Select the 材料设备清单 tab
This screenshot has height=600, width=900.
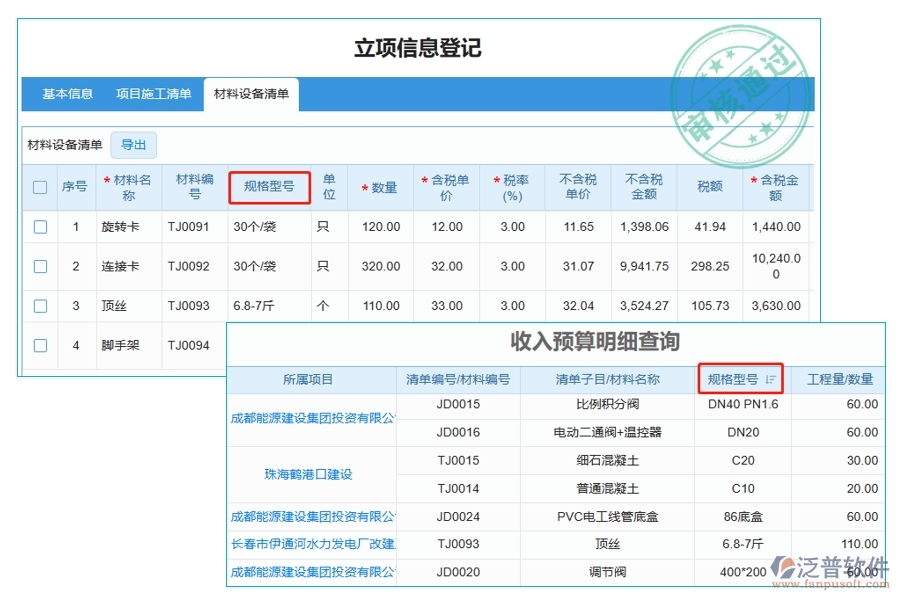click(251, 95)
